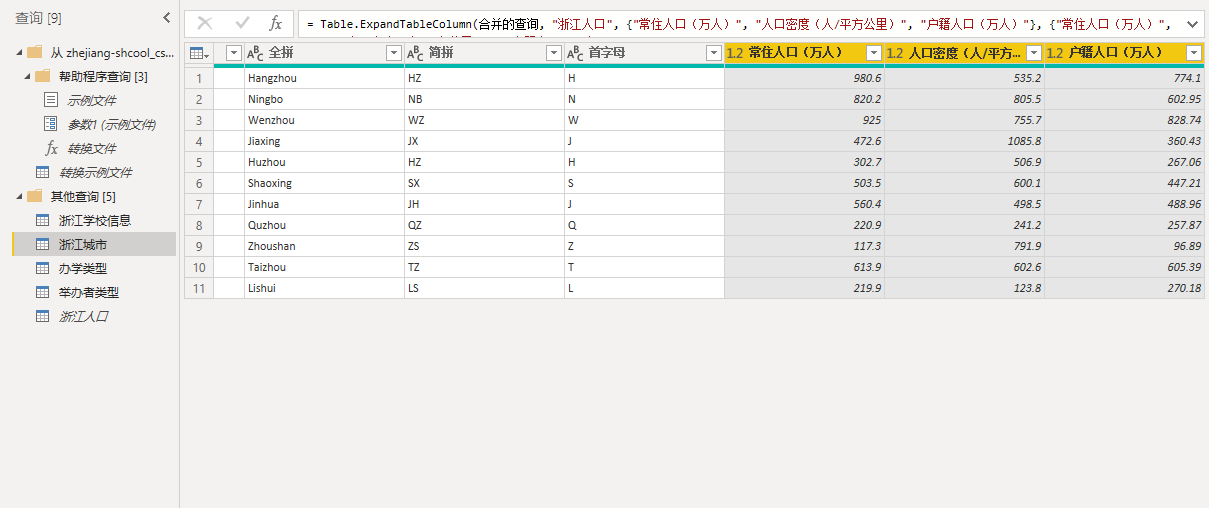Select the 浙江学校信息 query
Image resolution: width=1209 pixels, height=508 pixels.
click(95, 220)
